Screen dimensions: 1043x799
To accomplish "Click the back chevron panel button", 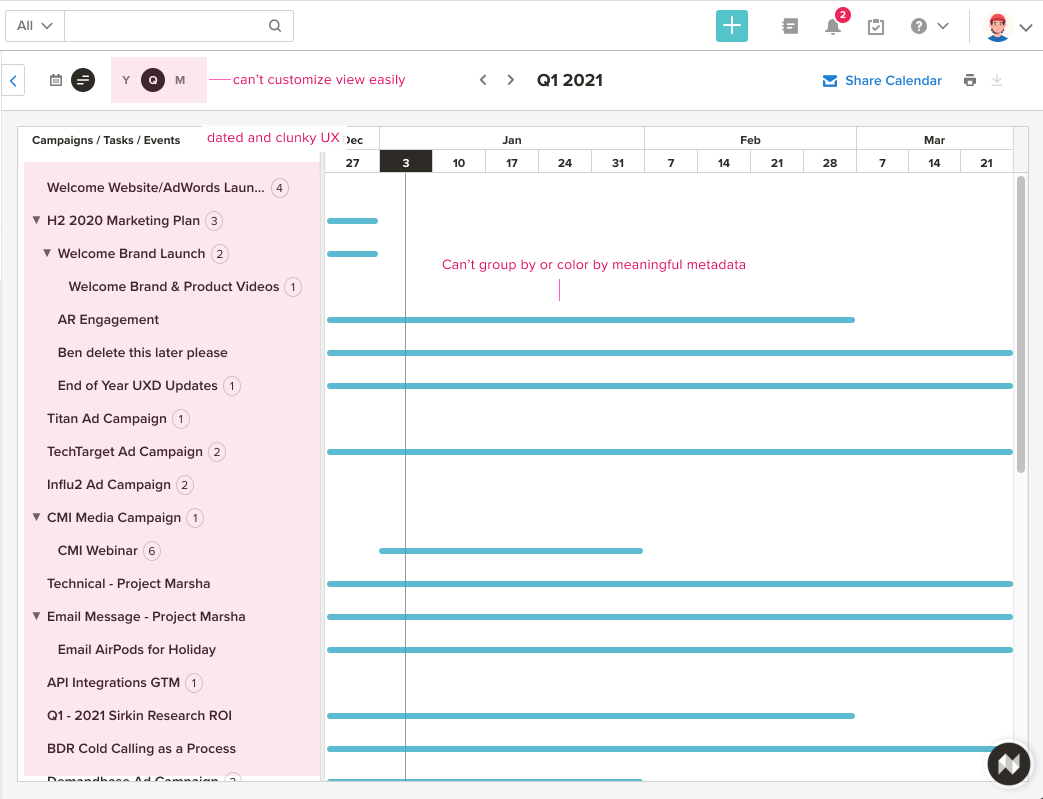I will (x=13, y=80).
